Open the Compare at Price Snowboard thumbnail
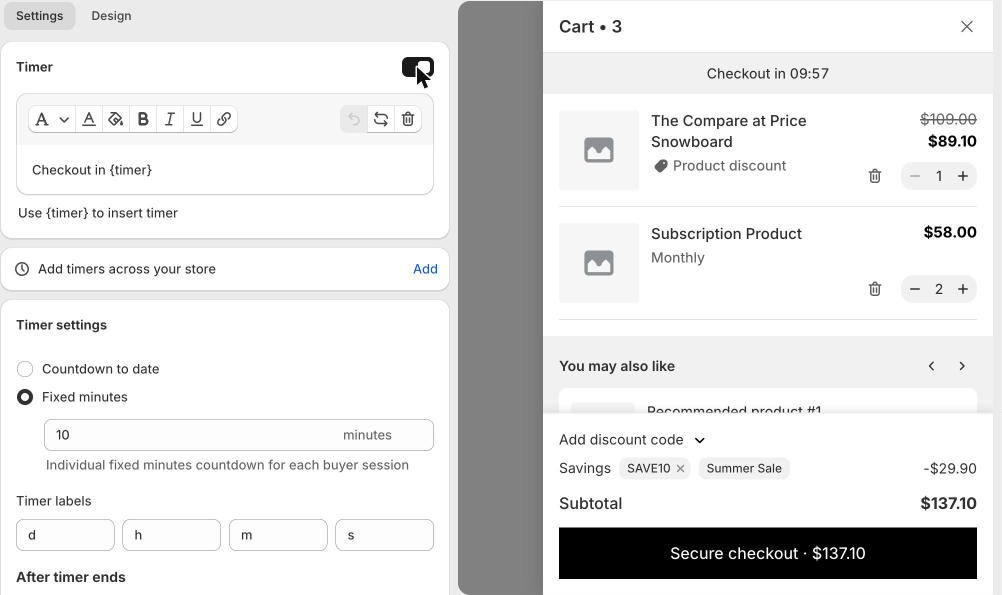 599,150
